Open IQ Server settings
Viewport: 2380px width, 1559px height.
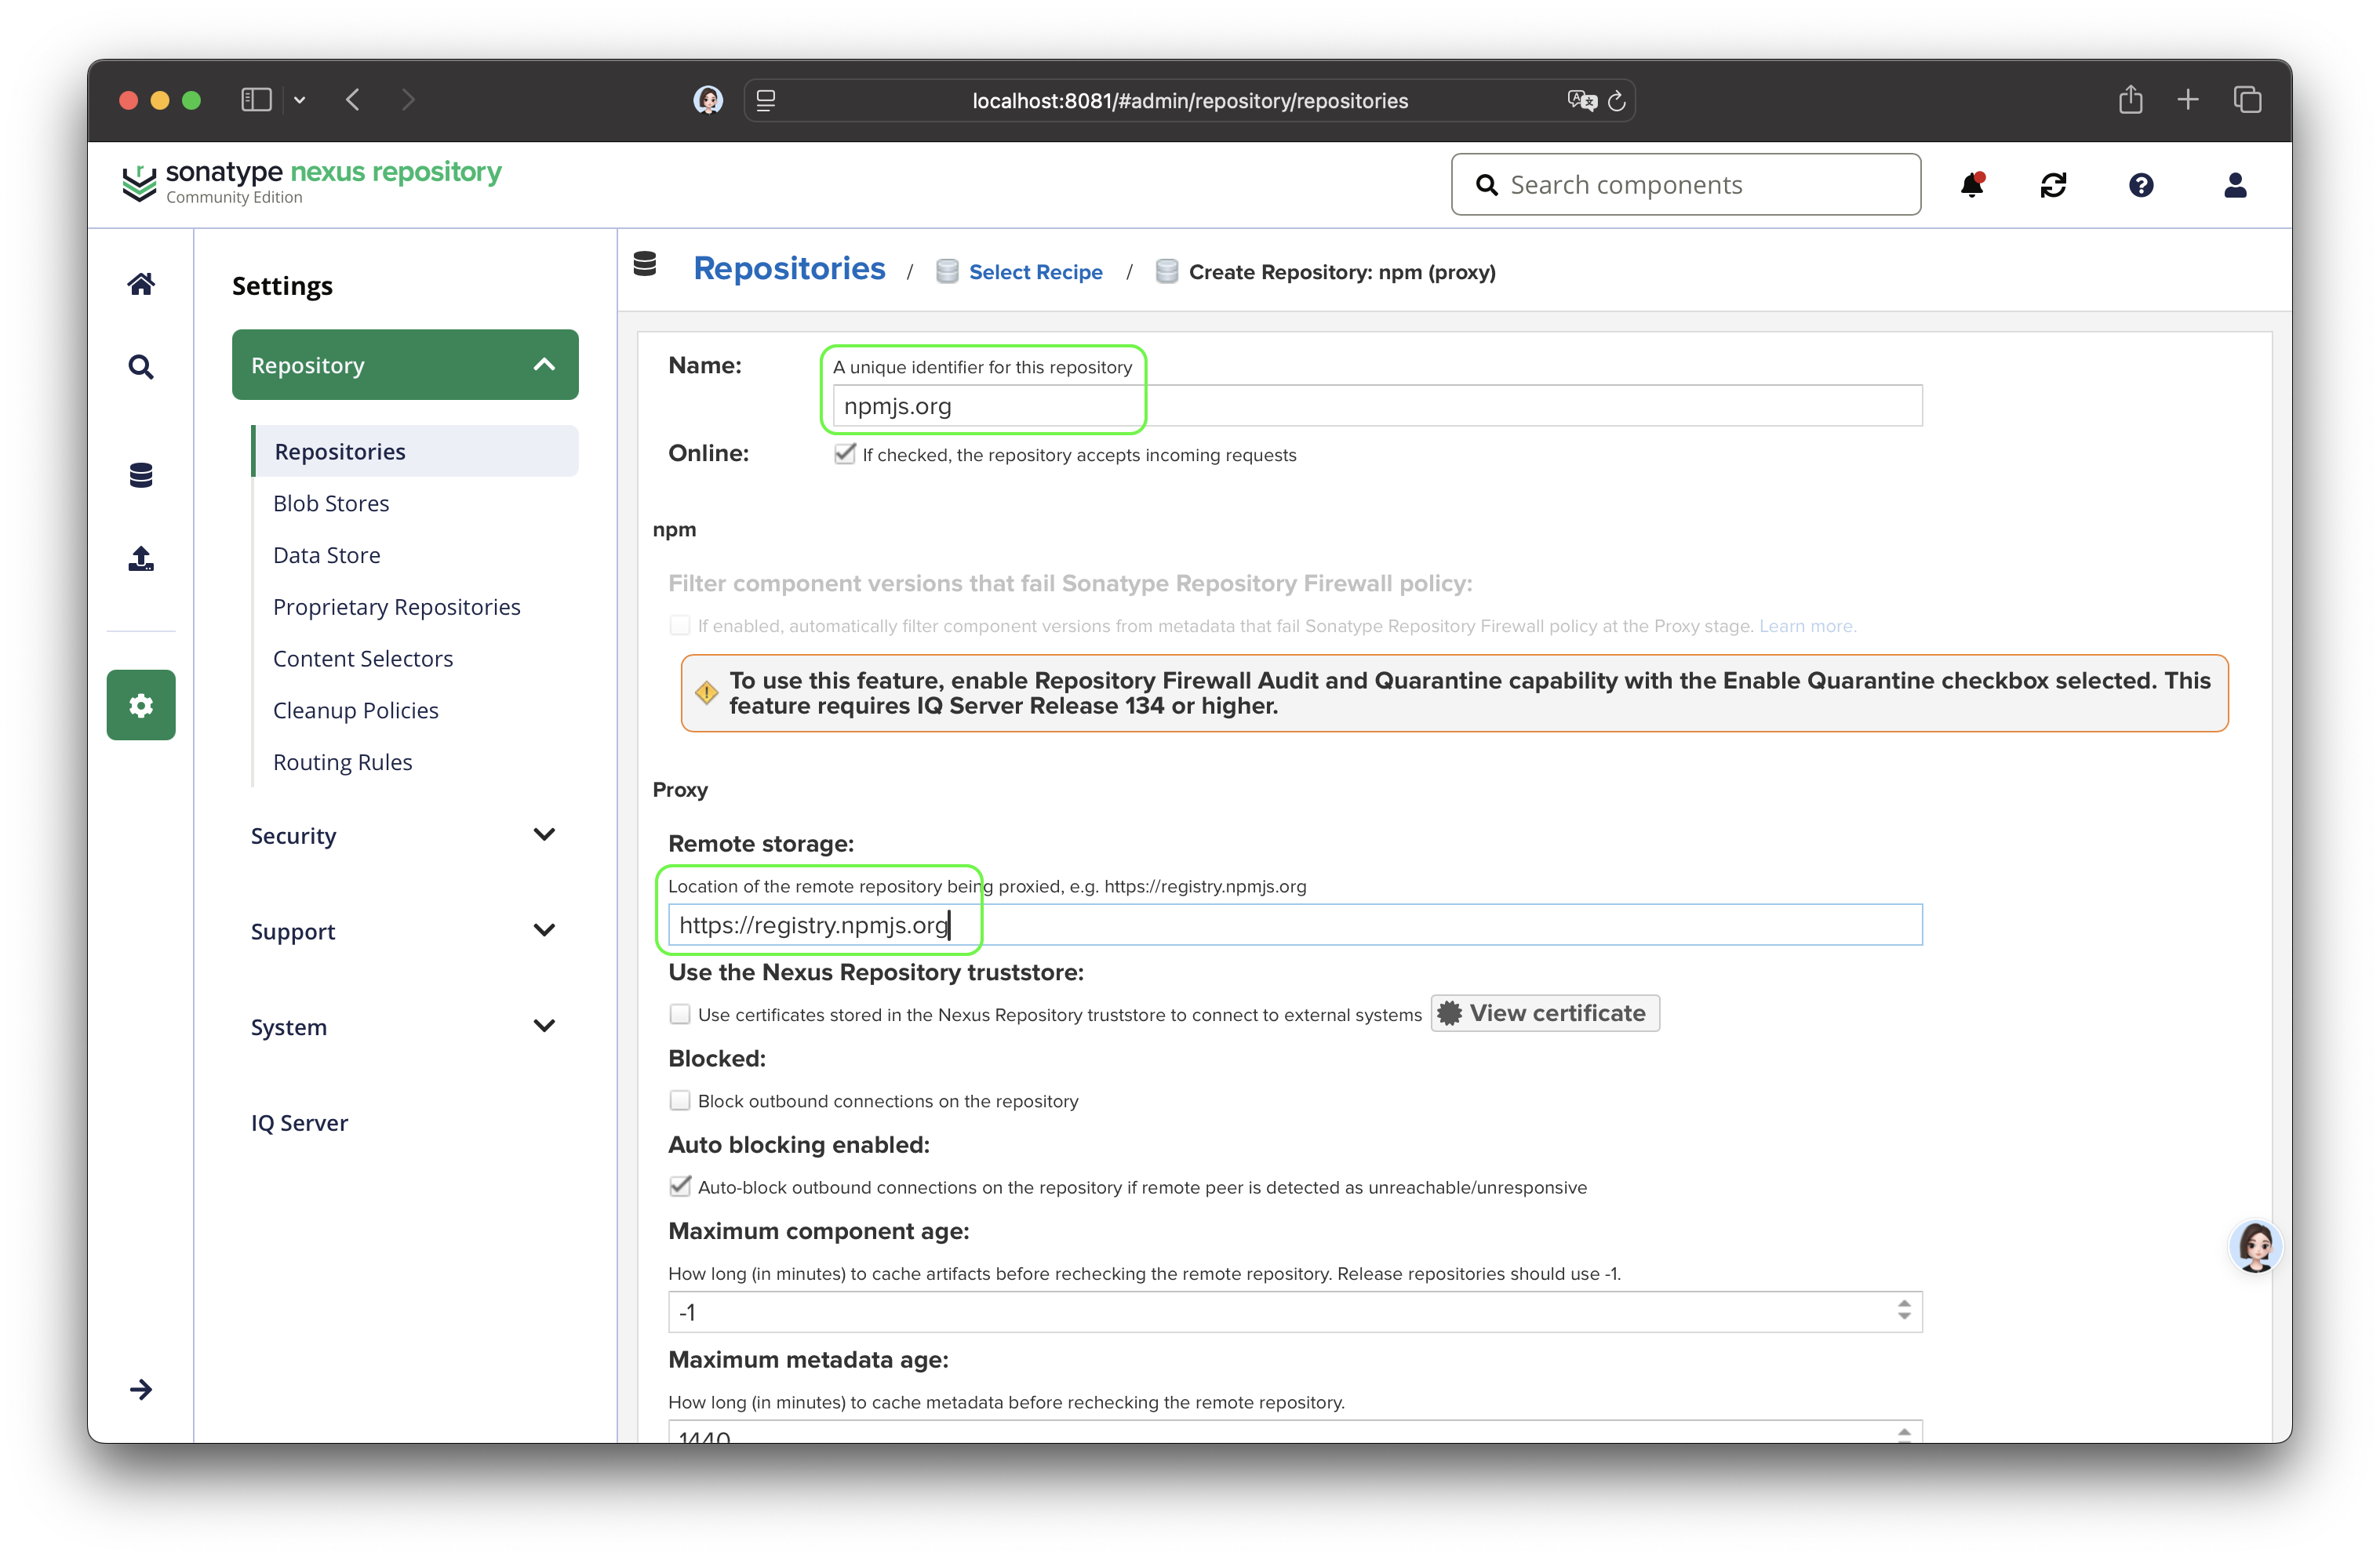click(300, 1123)
